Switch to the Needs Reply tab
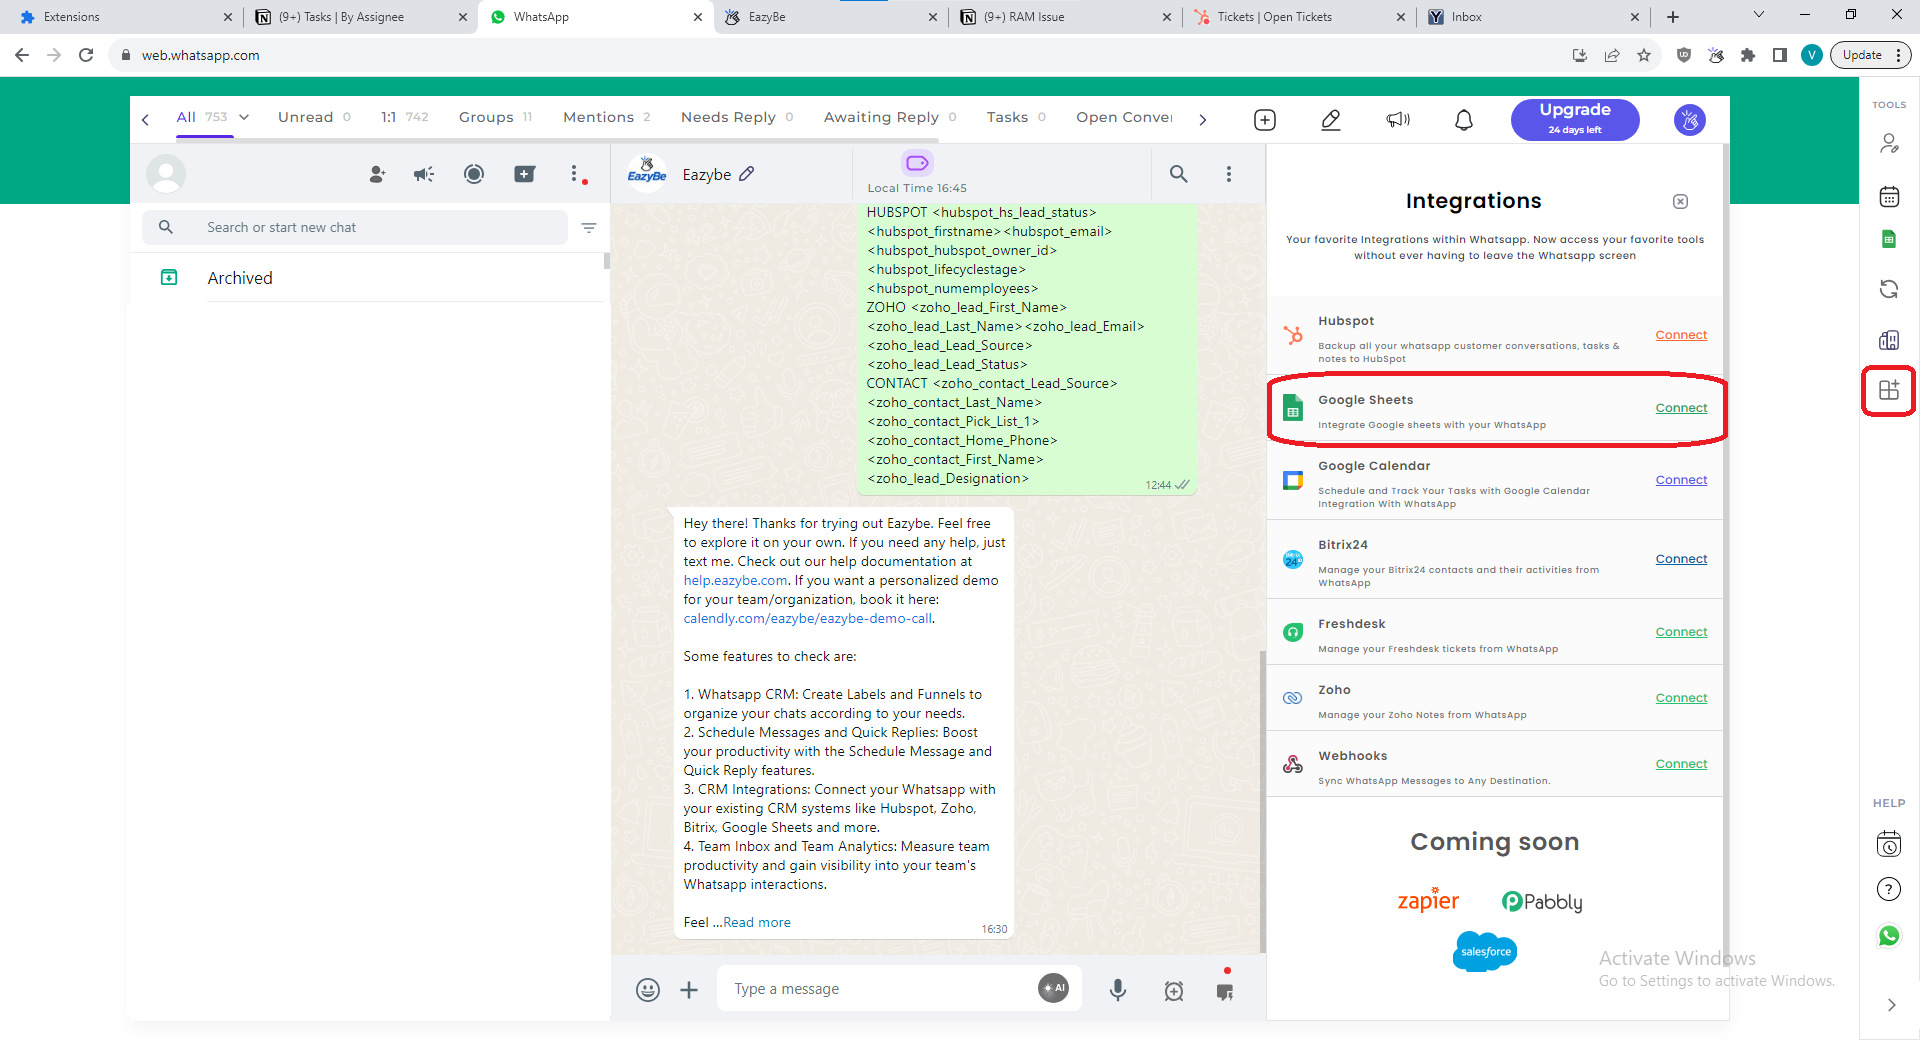This screenshot has height=1040, width=1920. point(737,117)
